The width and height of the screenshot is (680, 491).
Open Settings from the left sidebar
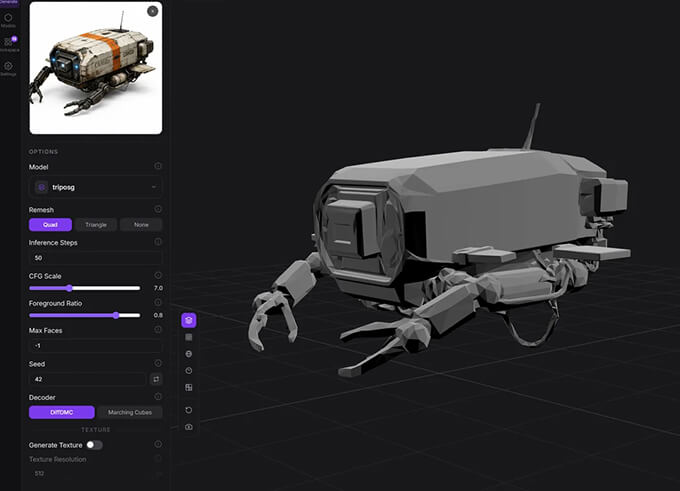click(8, 68)
